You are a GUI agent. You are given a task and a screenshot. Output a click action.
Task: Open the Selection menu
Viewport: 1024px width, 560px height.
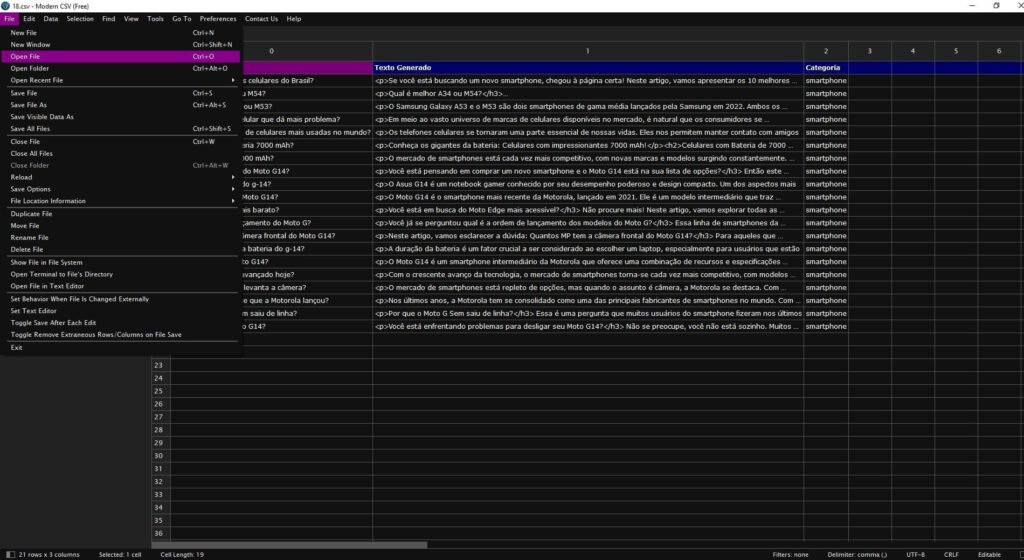(x=80, y=19)
